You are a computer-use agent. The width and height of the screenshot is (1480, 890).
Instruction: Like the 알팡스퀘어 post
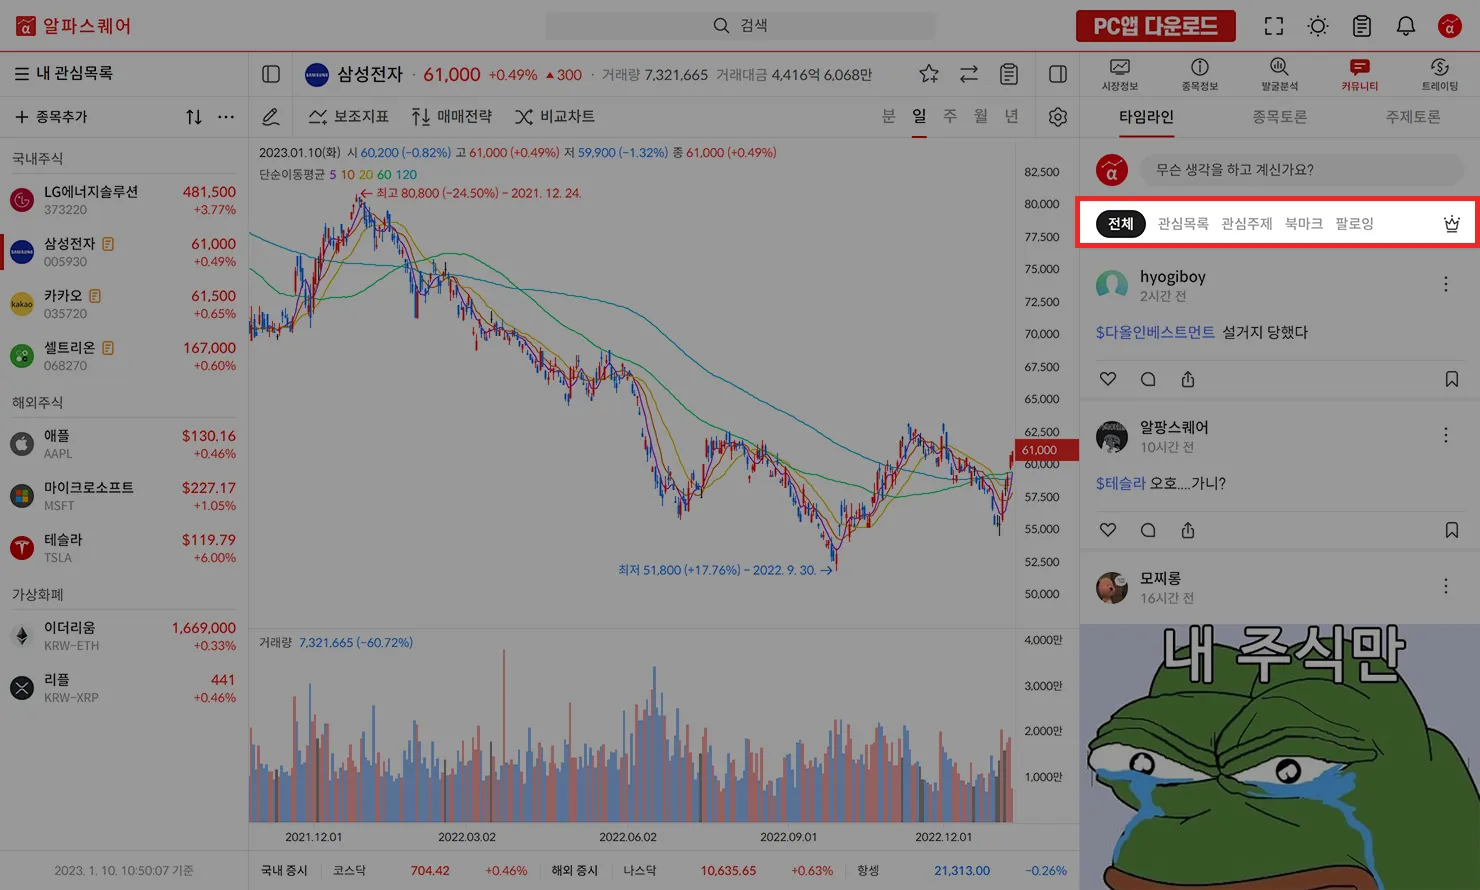[x=1108, y=530]
